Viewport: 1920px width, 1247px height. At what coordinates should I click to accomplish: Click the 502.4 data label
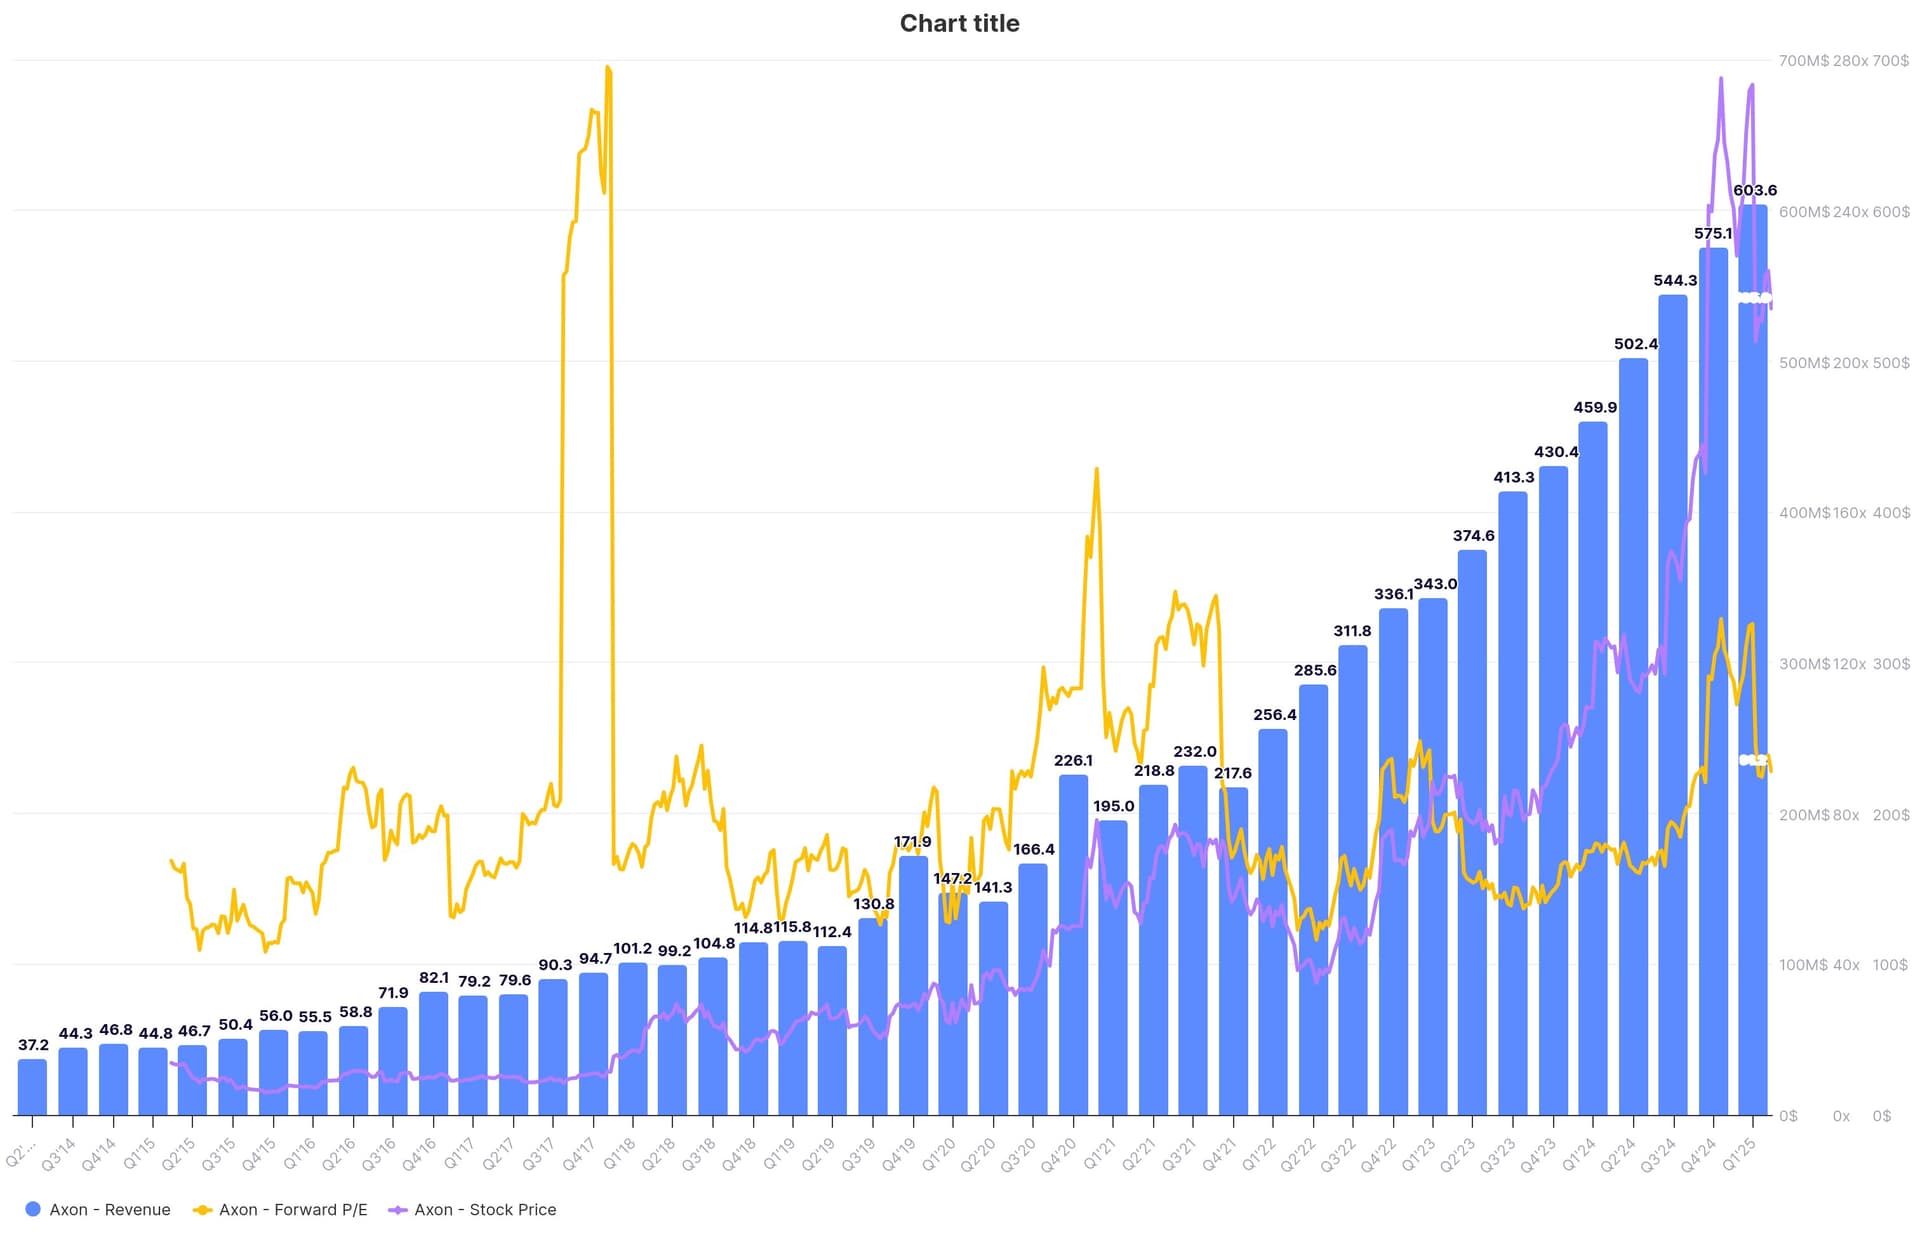click(x=1635, y=343)
